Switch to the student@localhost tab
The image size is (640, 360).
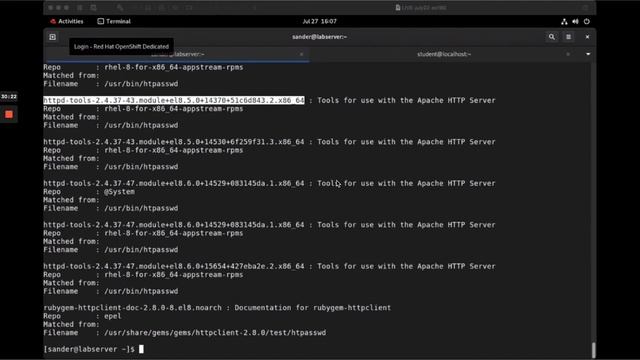coord(444,54)
